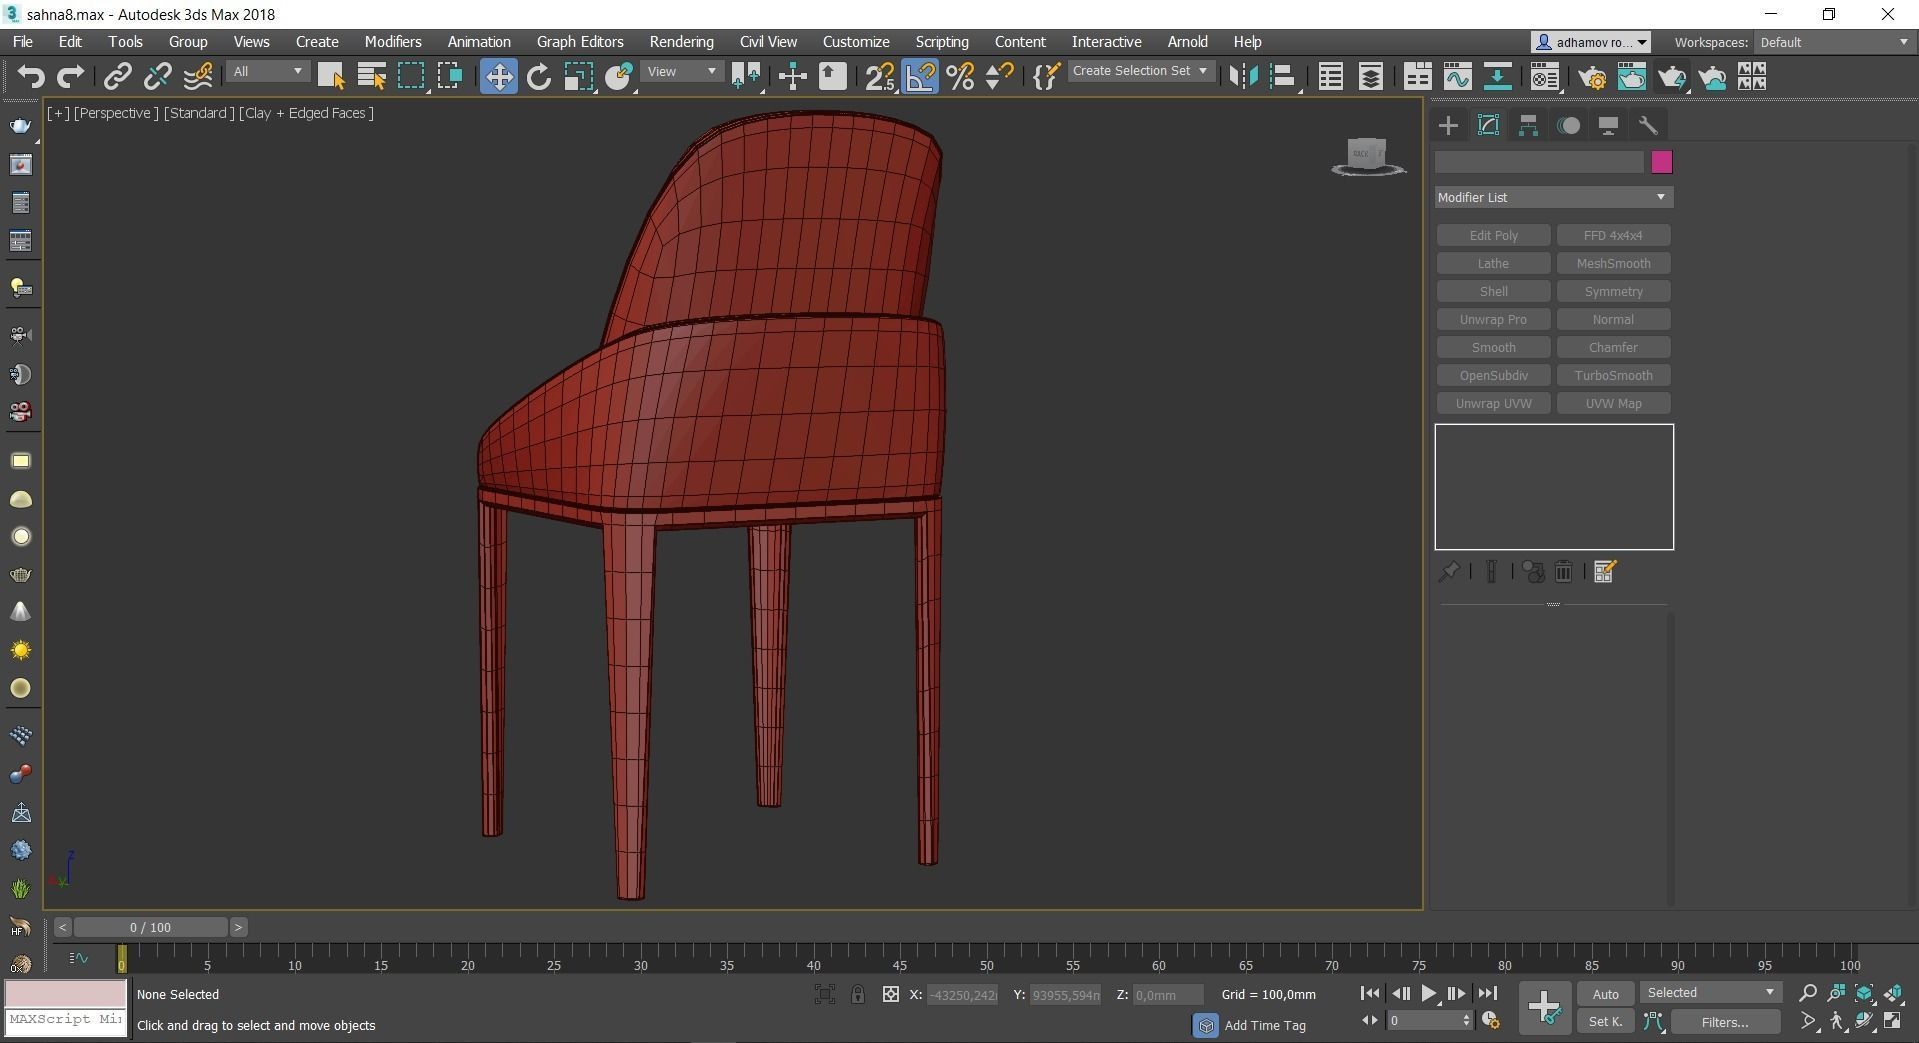Click Bind to Space Warp icon
The width and height of the screenshot is (1919, 1043).
pyautogui.click(x=198, y=77)
